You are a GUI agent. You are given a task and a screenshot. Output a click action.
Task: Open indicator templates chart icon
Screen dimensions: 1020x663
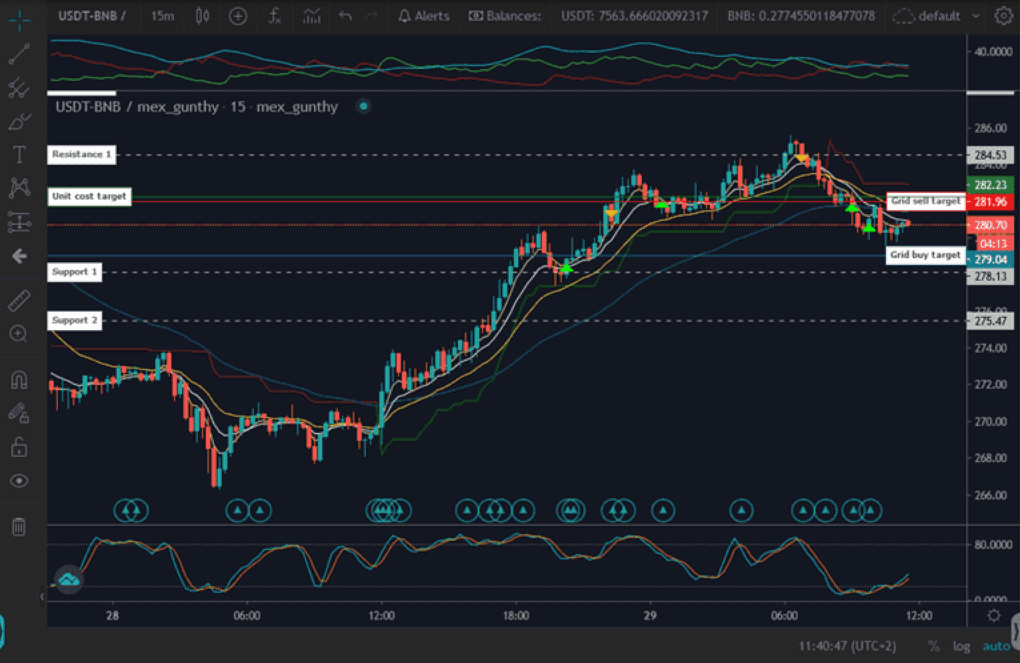pos(312,16)
